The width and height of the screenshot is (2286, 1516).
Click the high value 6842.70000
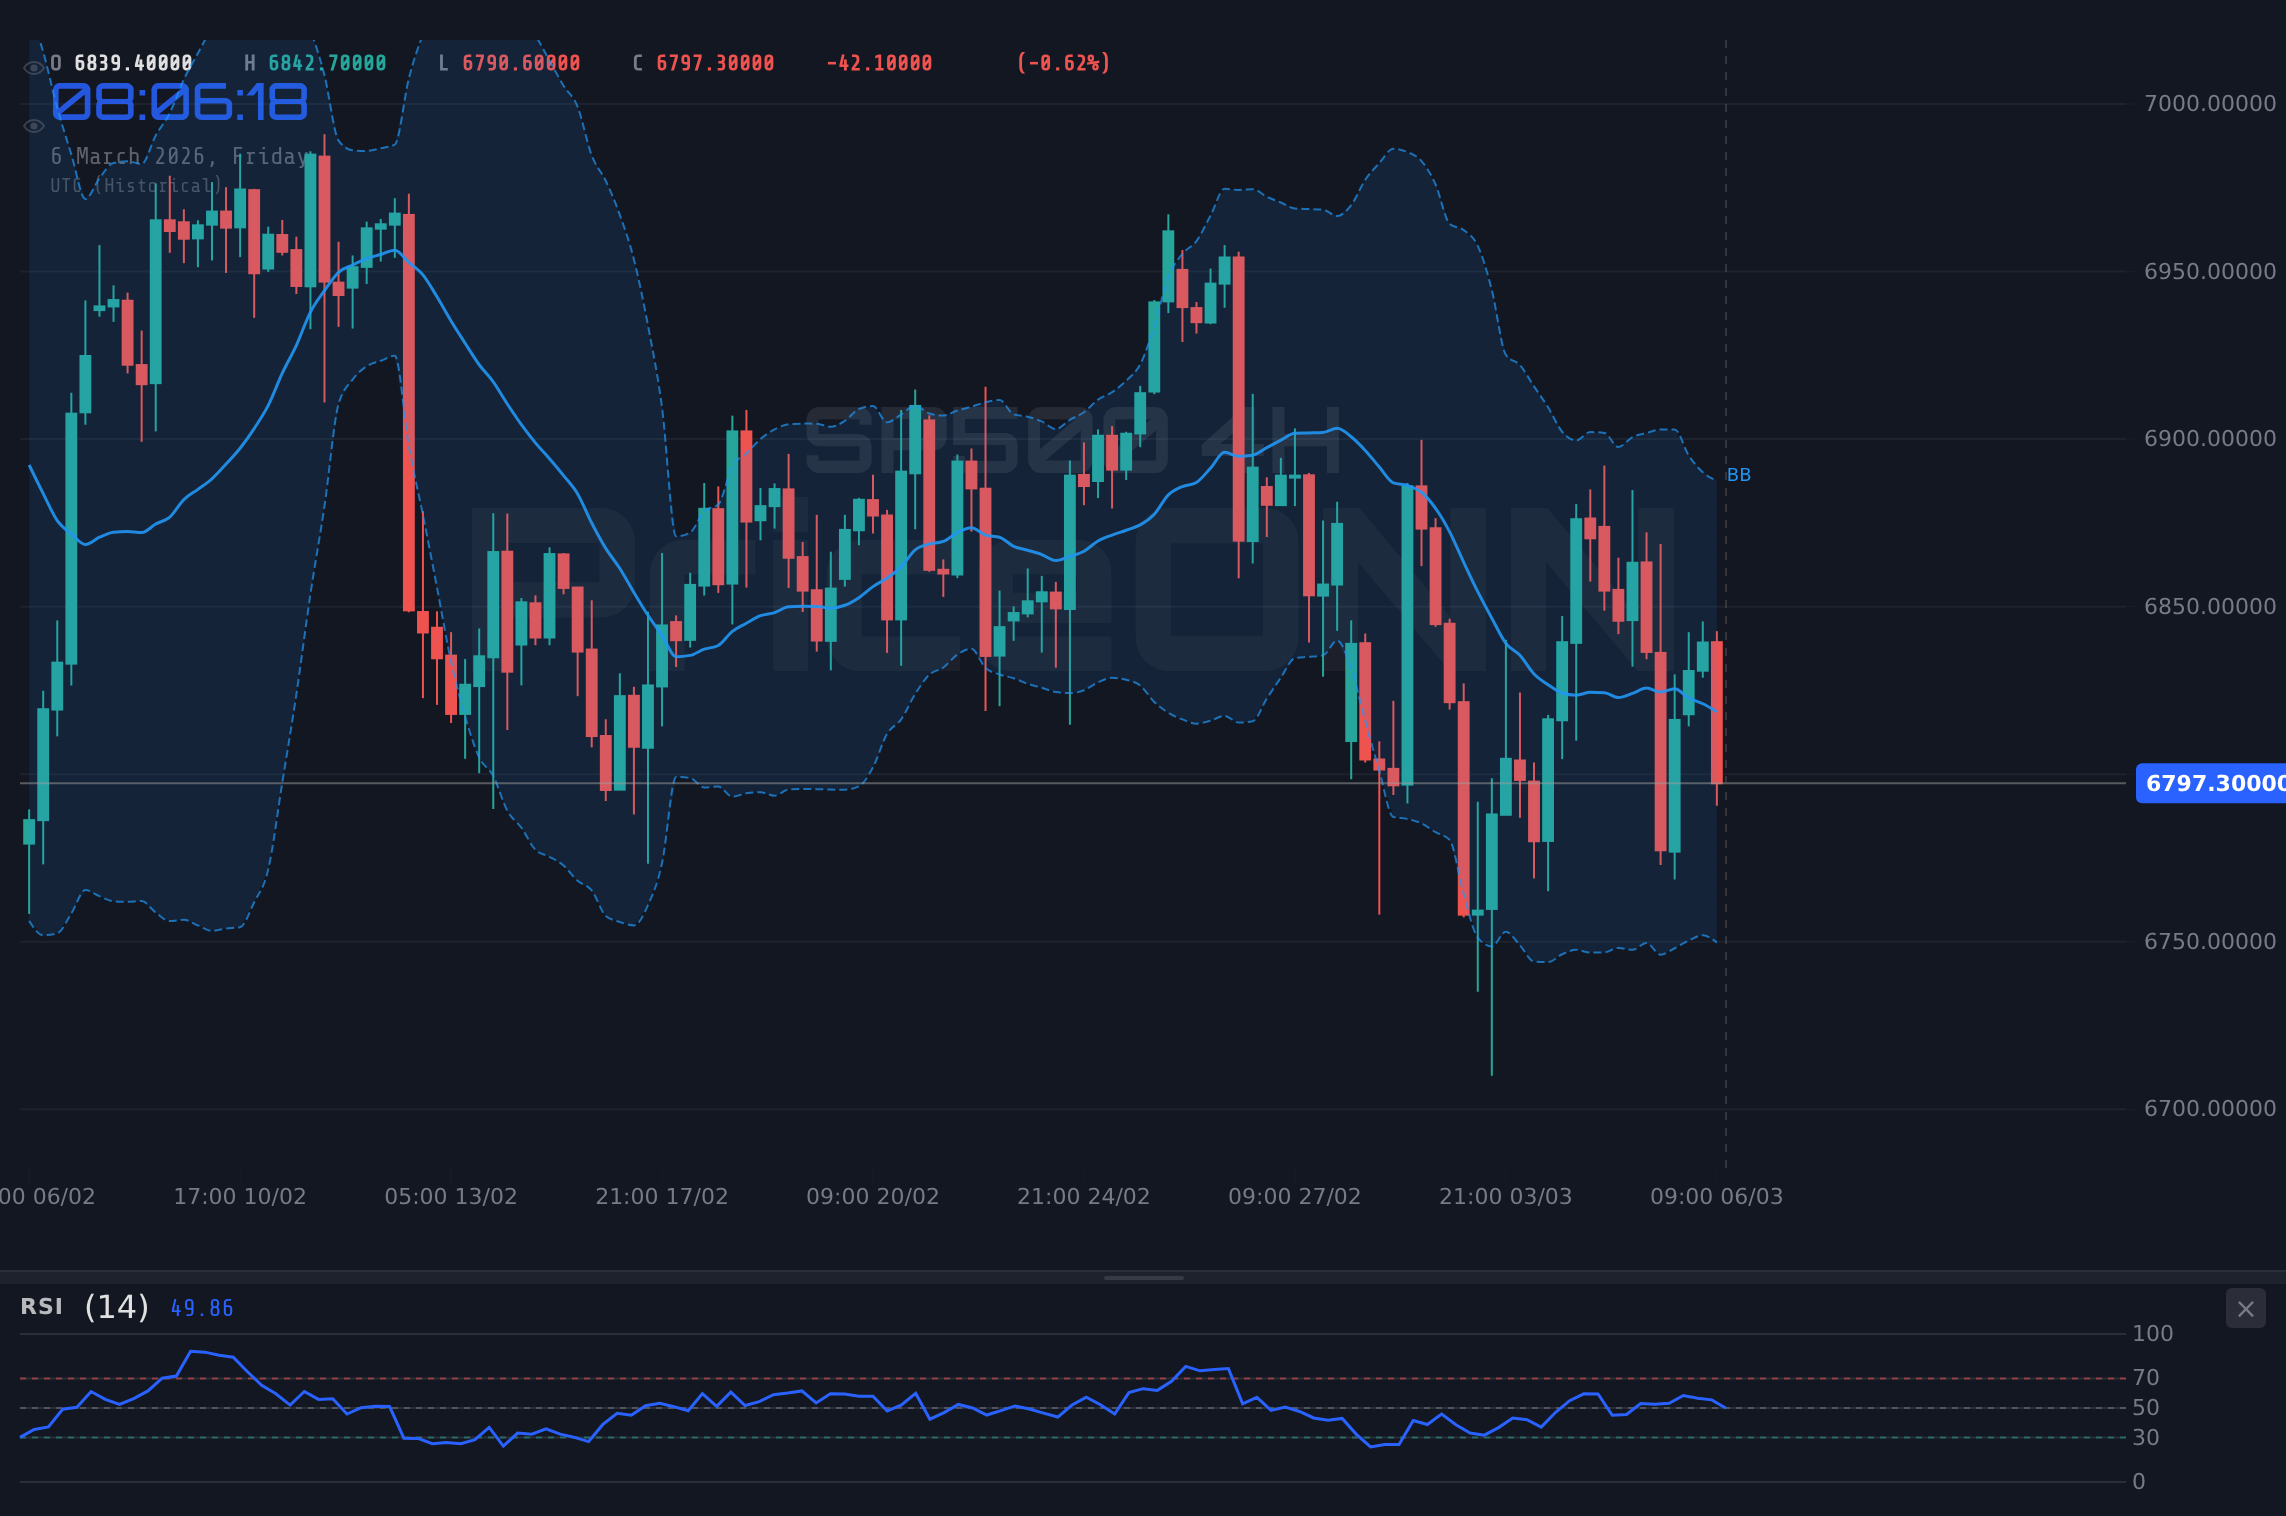click(x=327, y=63)
